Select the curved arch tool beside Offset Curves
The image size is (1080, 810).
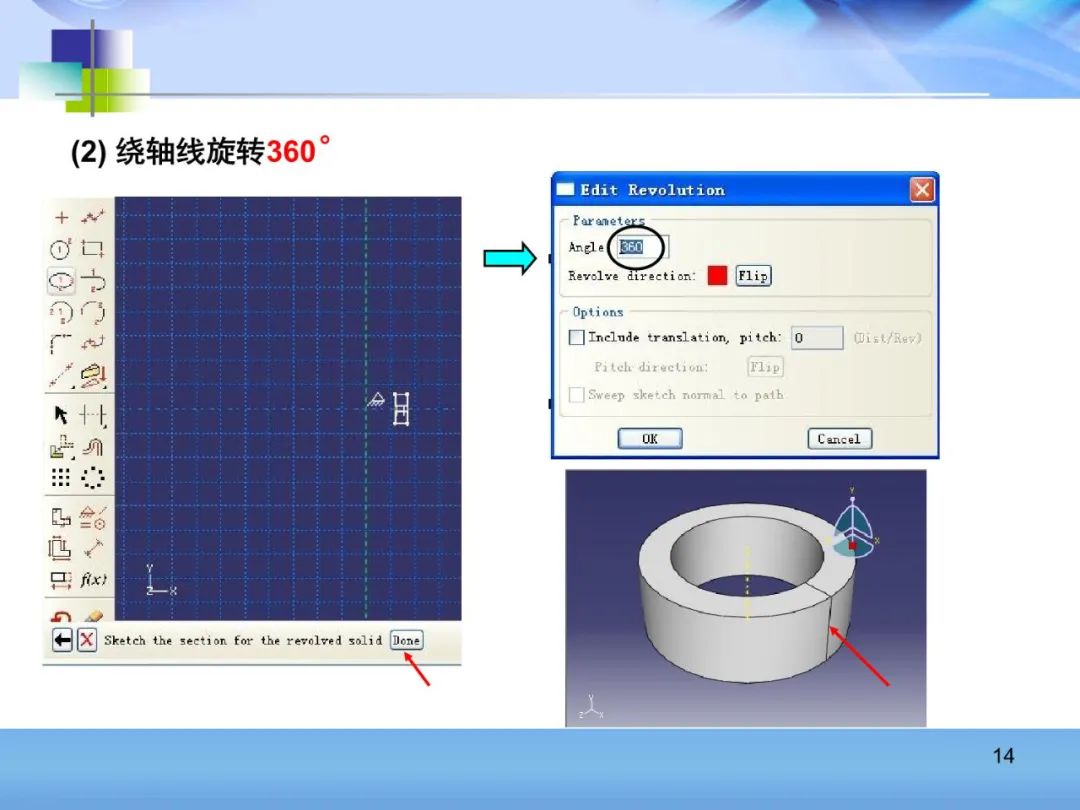point(93,447)
